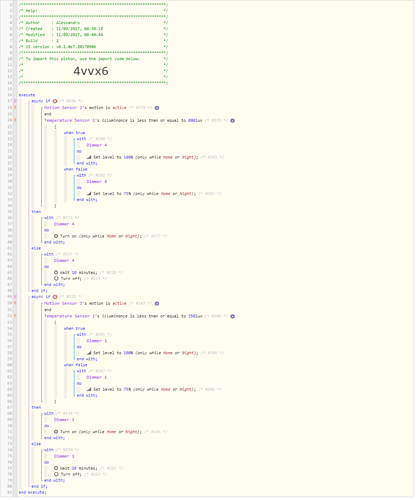416x500 pixels.
Task: Select the import code 4vvx6
Action: tap(91, 71)
